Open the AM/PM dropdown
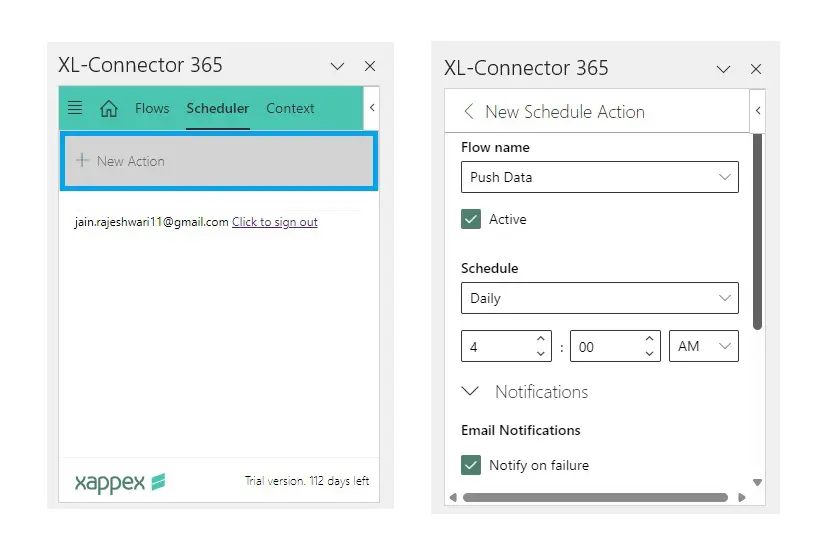 click(x=703, y=346)
